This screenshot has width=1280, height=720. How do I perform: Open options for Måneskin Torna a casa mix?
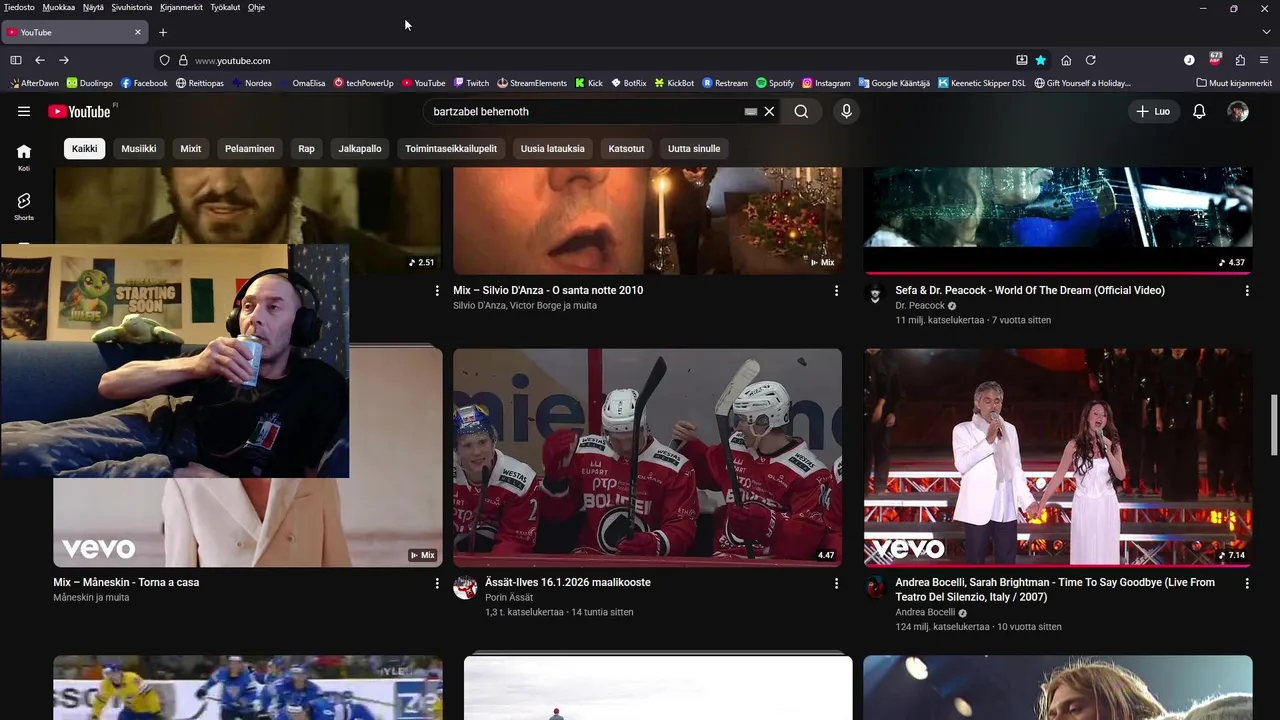tap(437, 583)
